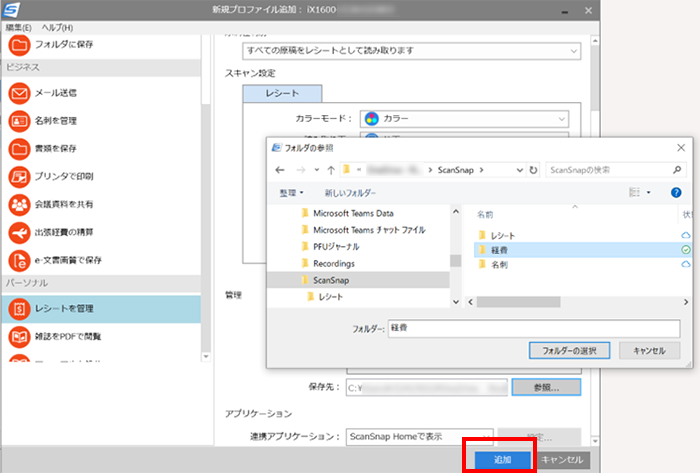
Task: Choose the 会議資料を共有 profile icon
Action: click(x=19, y=204)
